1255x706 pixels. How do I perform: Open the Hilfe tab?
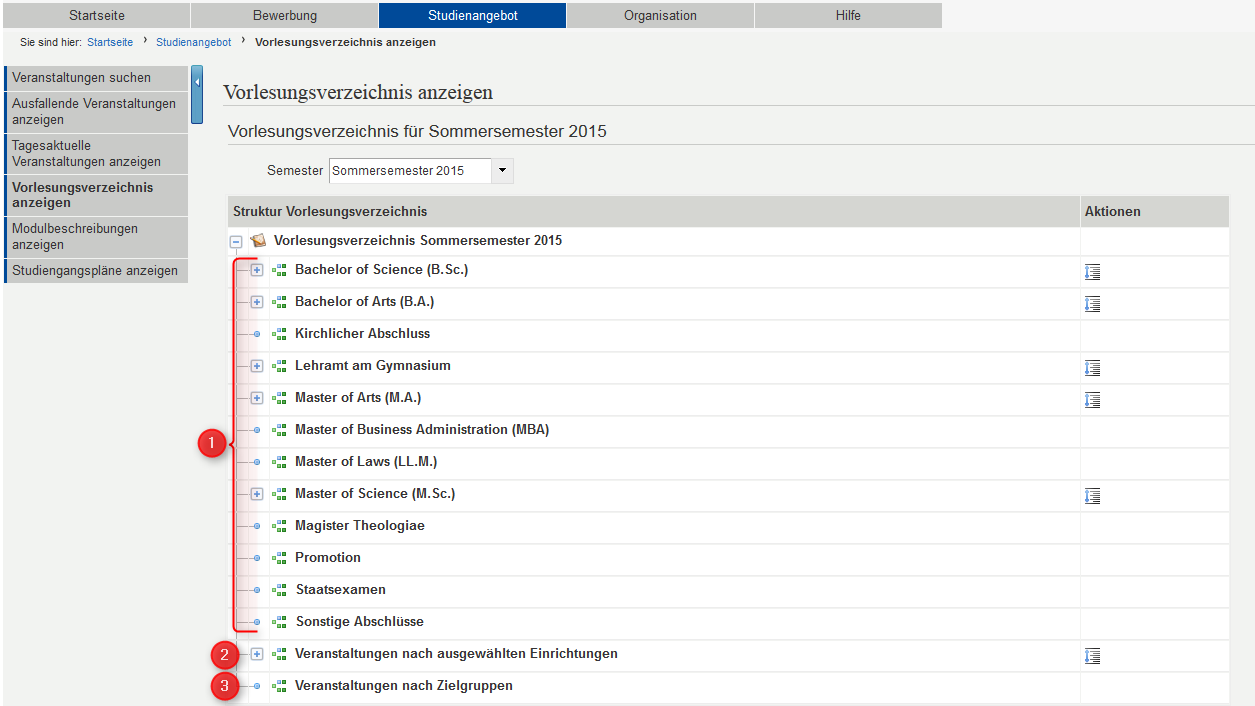(848, 15)
